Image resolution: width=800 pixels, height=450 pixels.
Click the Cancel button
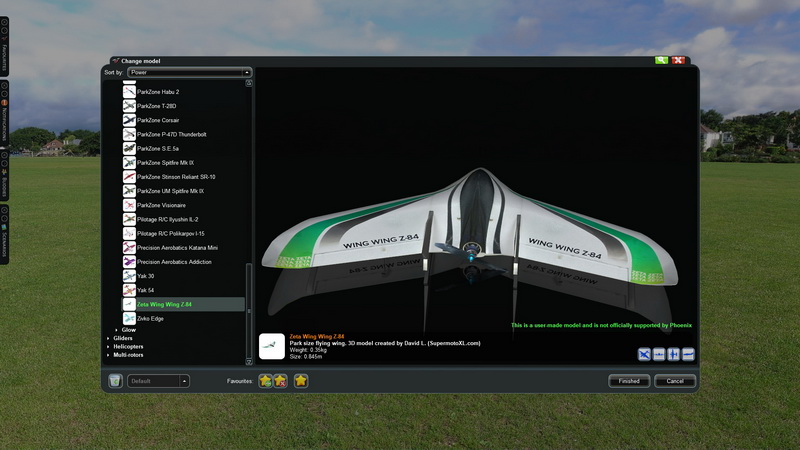[674, 381]
